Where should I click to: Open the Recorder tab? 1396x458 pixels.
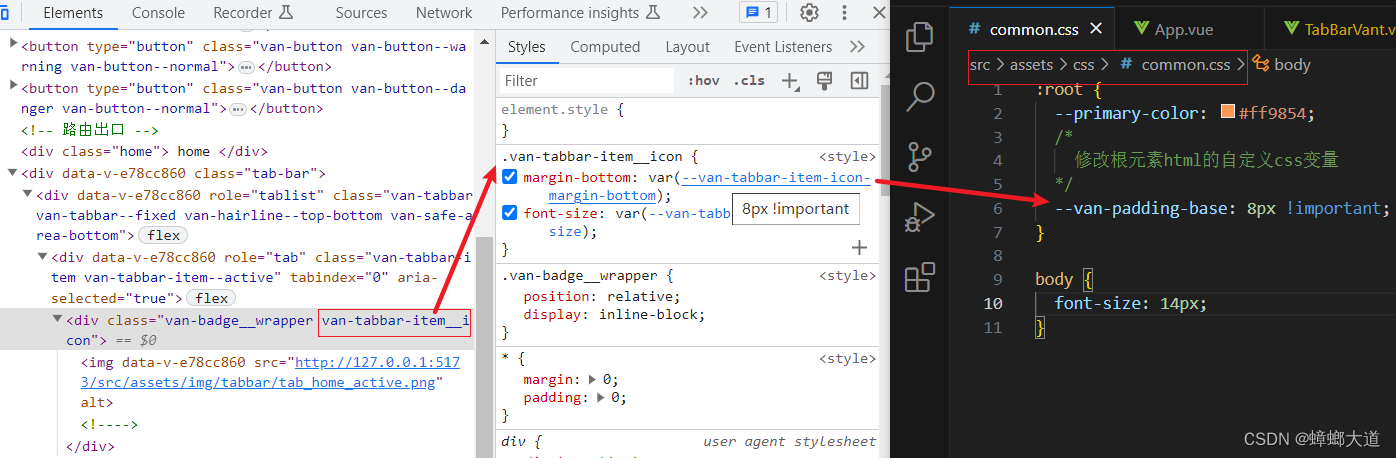[253, 13]
